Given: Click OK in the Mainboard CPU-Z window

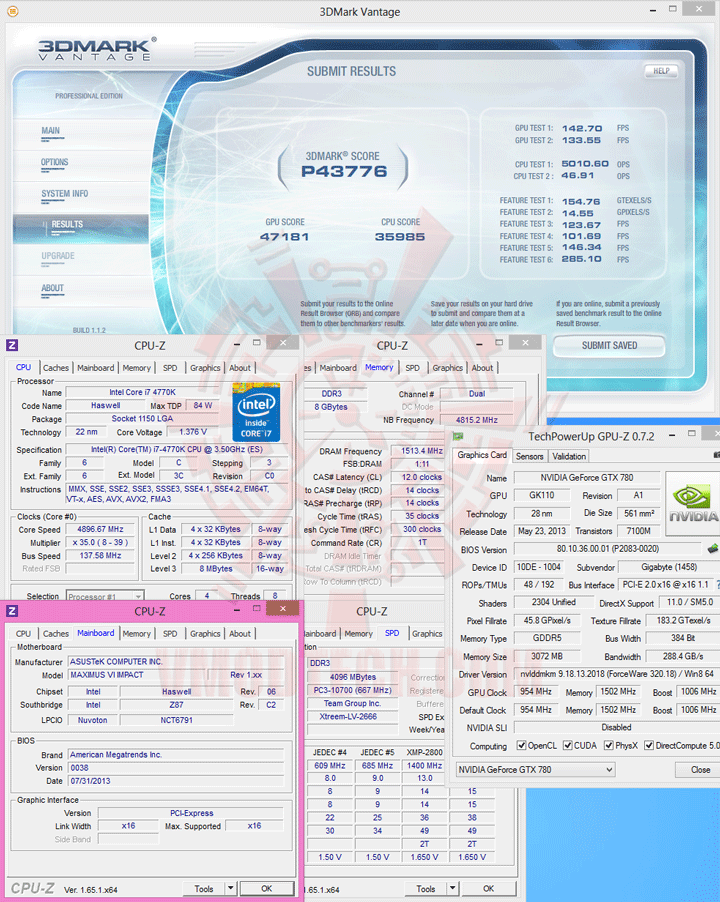Looking at the screenshot, I should [267, 888].
